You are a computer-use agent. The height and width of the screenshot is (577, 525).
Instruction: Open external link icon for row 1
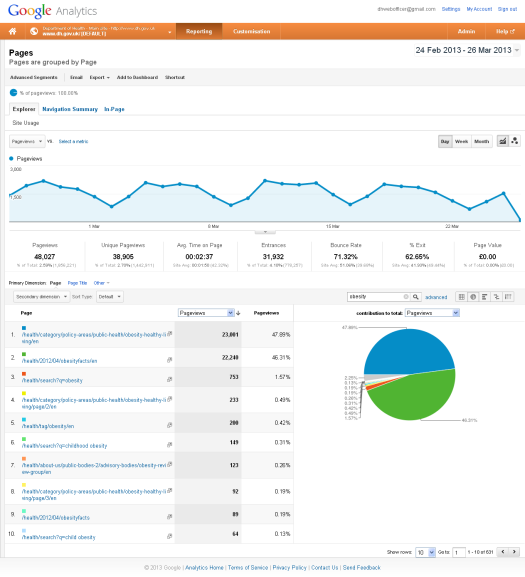tap(170, 334)
